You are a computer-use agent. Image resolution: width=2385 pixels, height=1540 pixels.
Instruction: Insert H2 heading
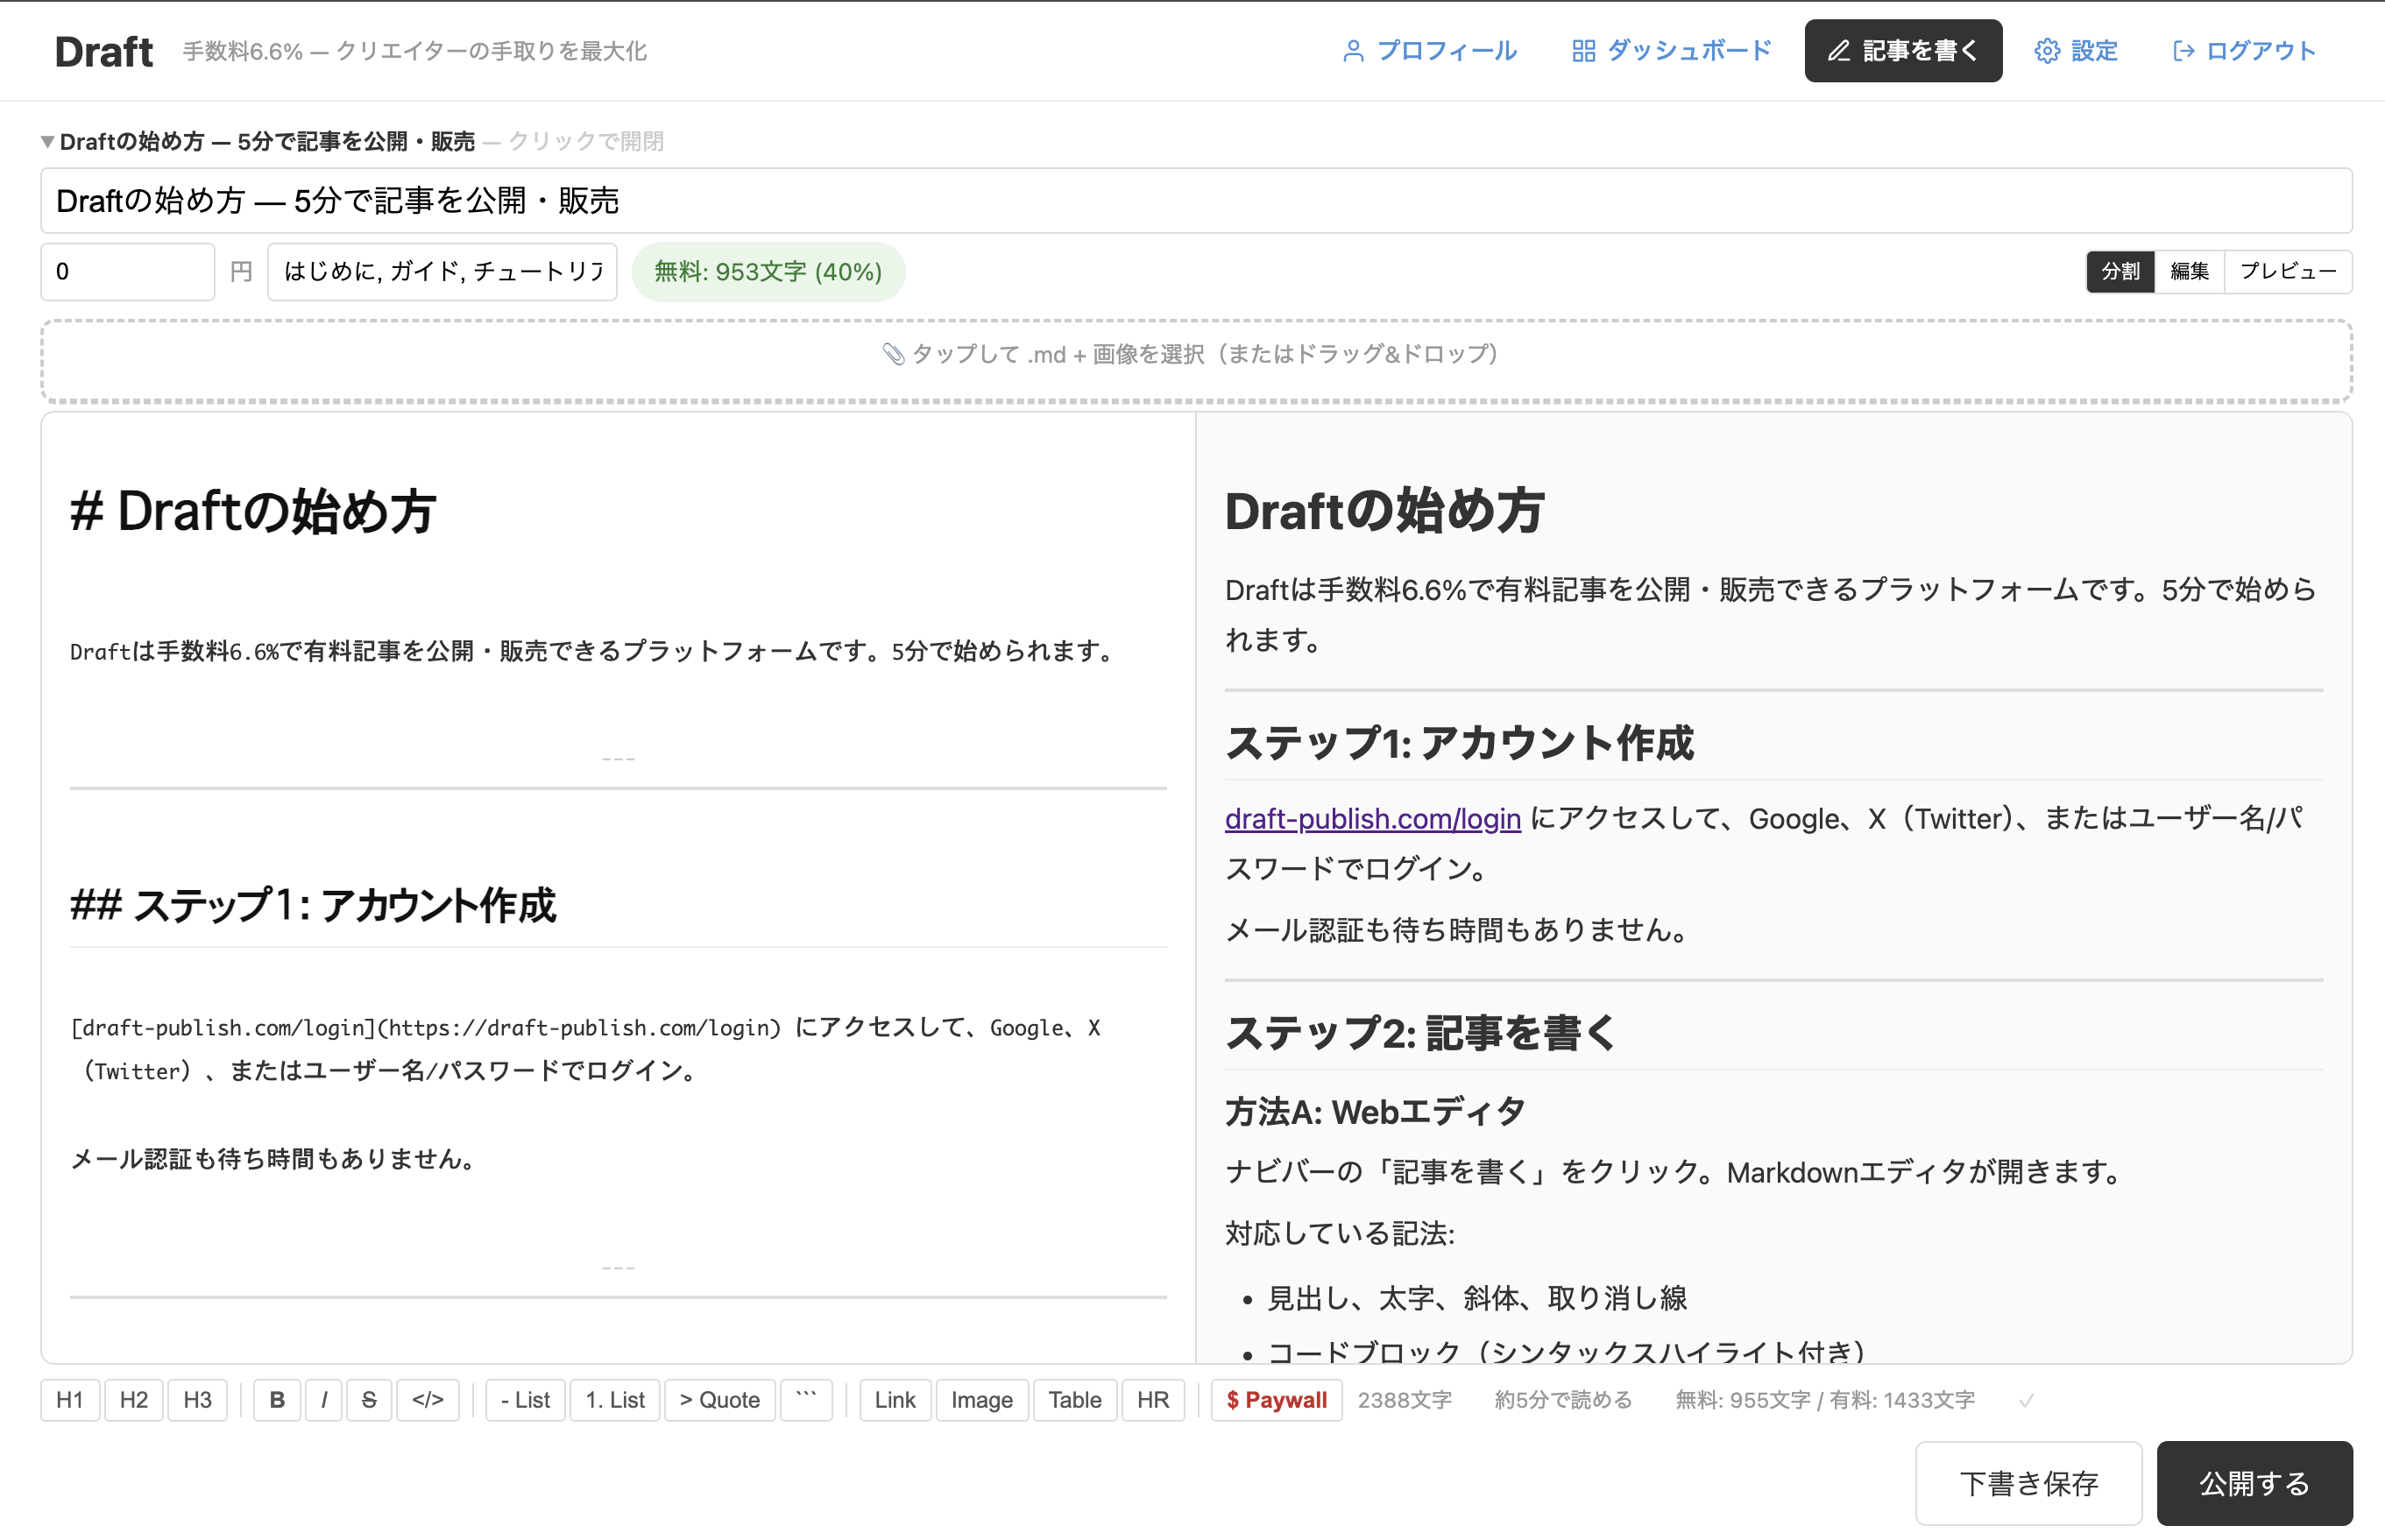pyautogui.click(x=134, y=1399)
